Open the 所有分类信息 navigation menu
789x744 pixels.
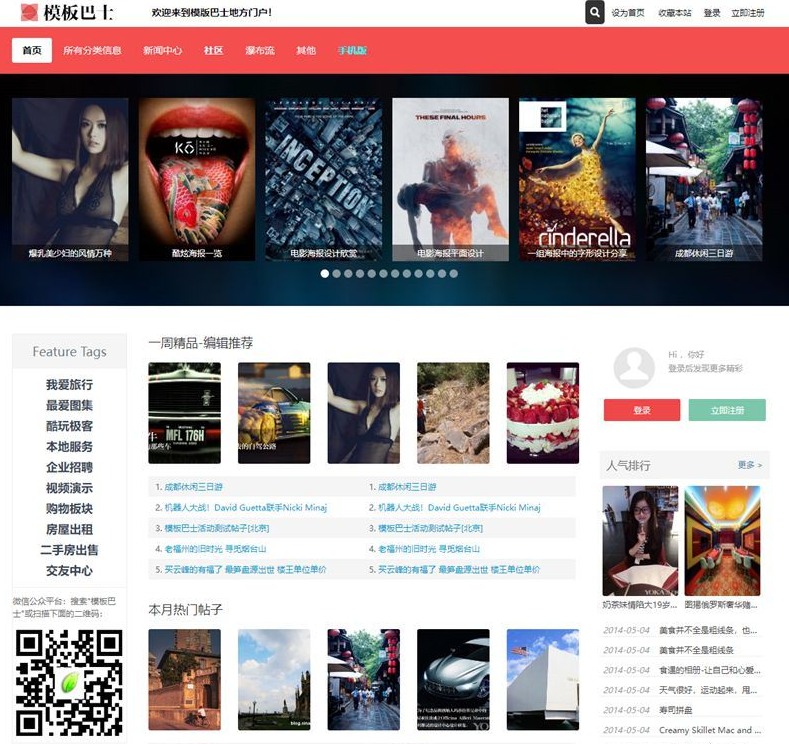(x=92, y=50)
